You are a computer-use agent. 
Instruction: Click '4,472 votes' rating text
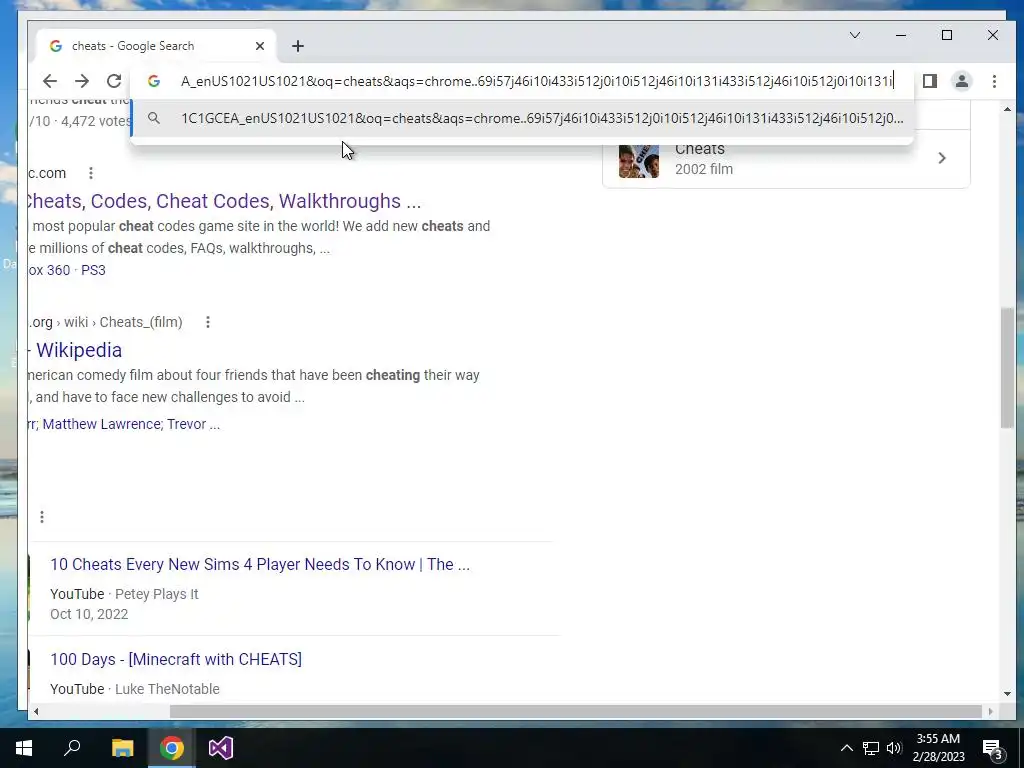pos(95,121)
